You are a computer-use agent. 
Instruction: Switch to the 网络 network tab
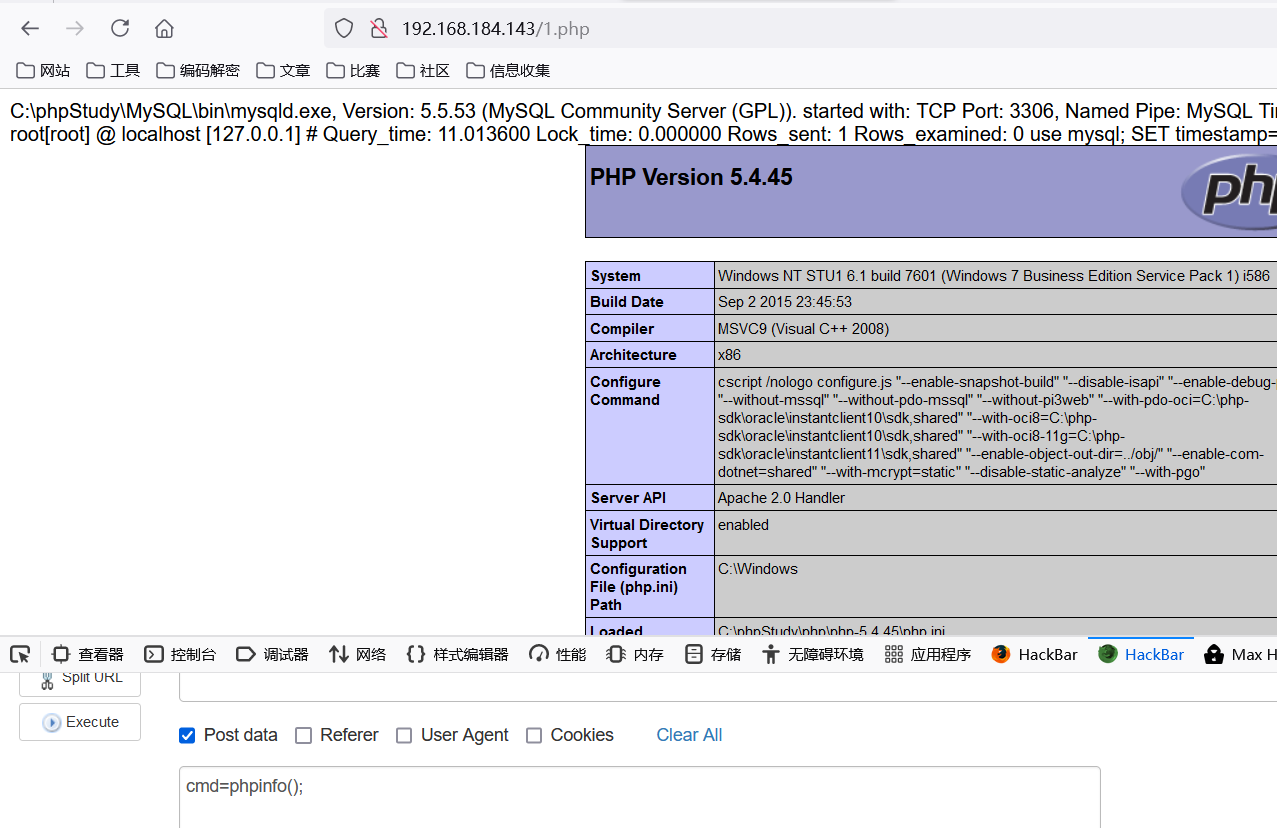pos(357,654)
